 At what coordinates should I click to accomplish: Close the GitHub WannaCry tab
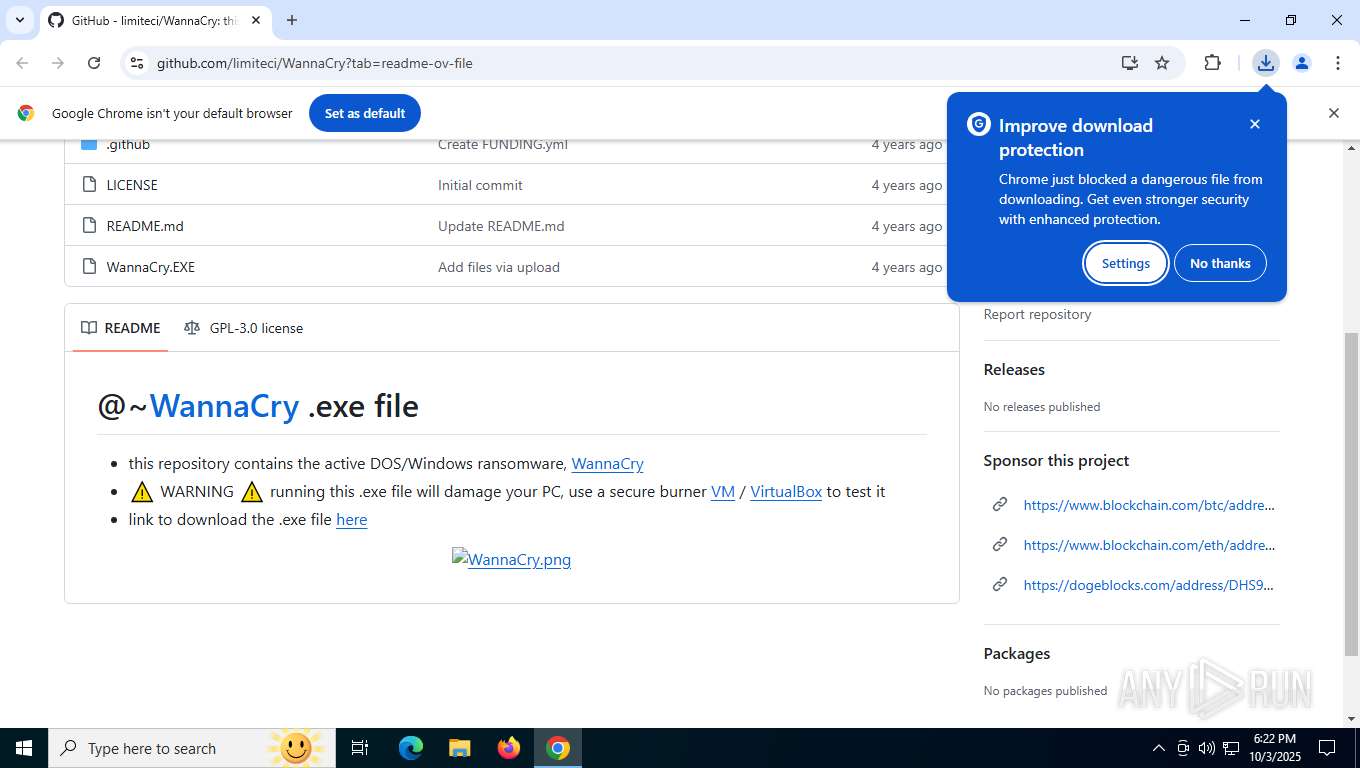(256, 20)
